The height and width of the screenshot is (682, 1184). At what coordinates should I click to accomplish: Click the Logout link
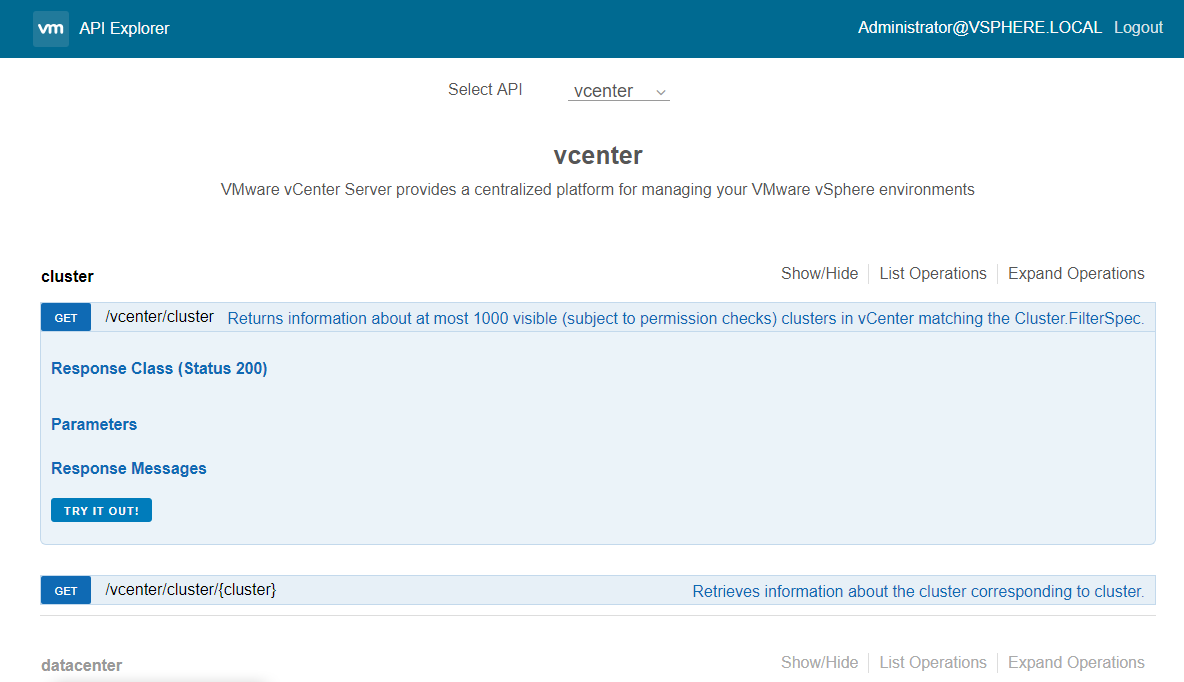[x=1138, y=28]
